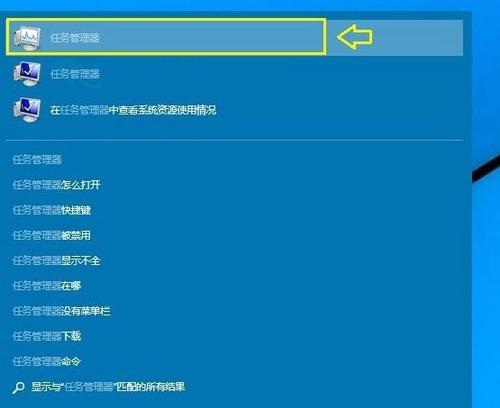
Task: Click the second 任务管理器 control panel icon
Action: click(x=27, y=74)
